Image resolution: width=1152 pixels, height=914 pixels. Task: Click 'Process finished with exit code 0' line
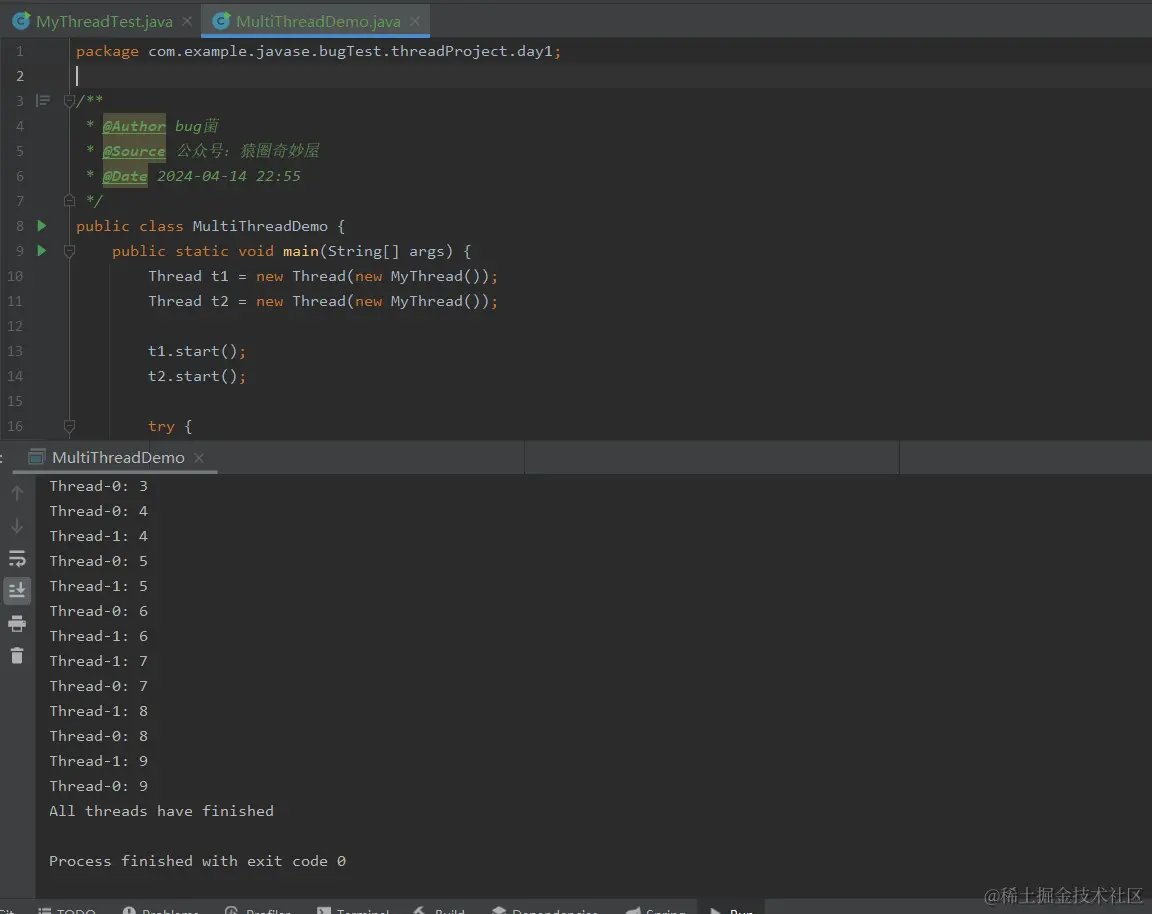197,860
